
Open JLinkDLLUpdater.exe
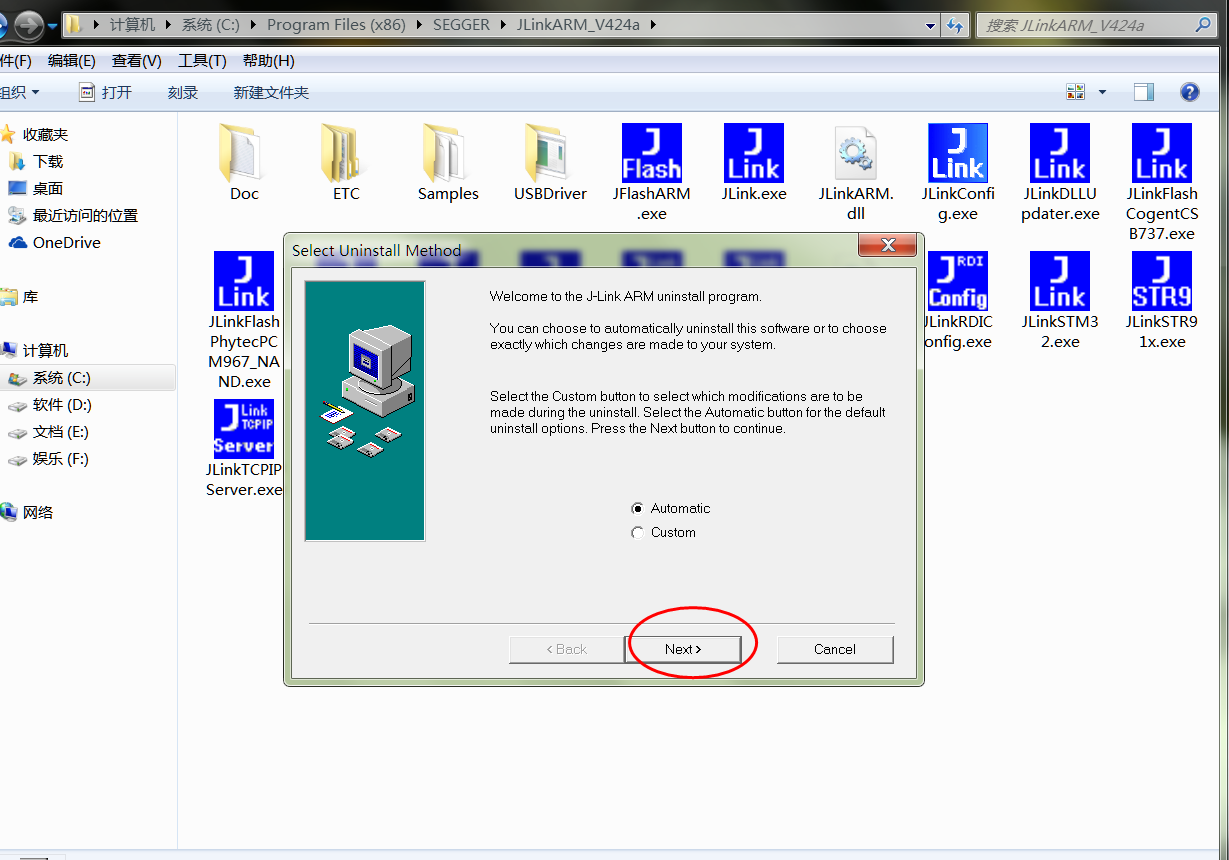tap(1059, 155)
